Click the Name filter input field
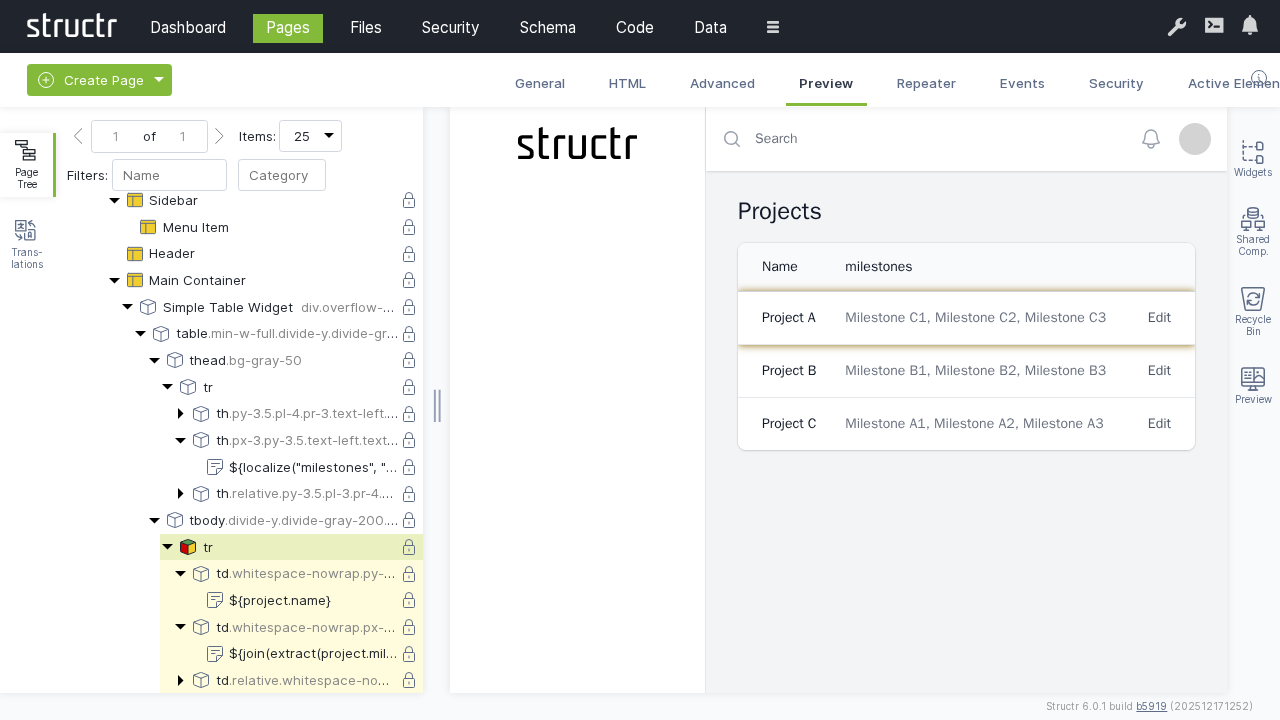The image size is (1280, 720). [169, 175]
